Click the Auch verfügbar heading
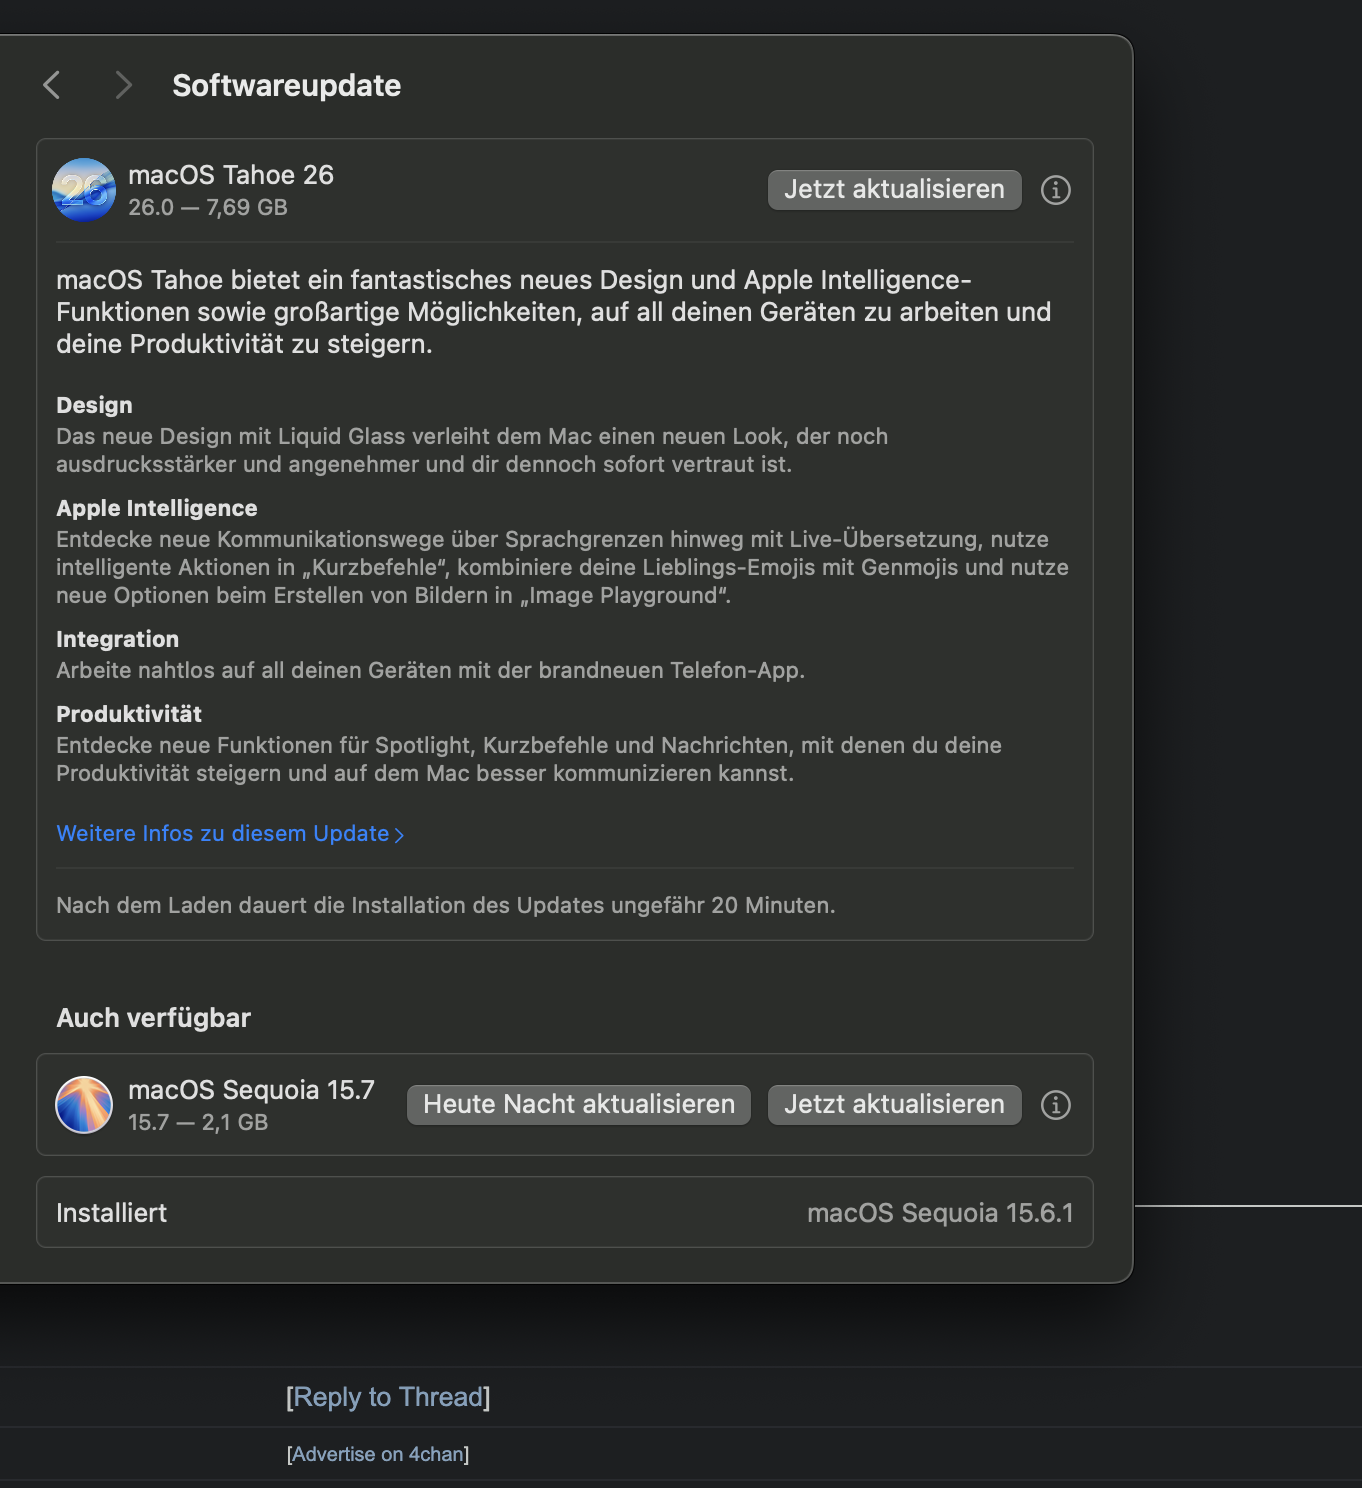 pyautogui.click(x=154, y=1018)
